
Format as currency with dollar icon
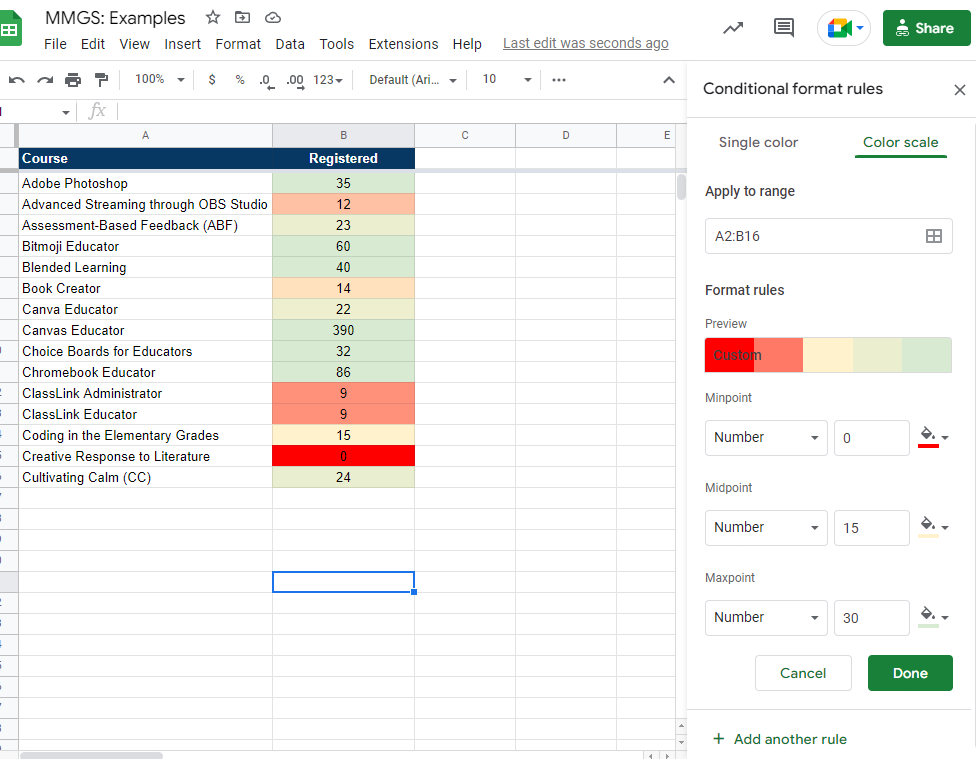[x=212, y=80]
